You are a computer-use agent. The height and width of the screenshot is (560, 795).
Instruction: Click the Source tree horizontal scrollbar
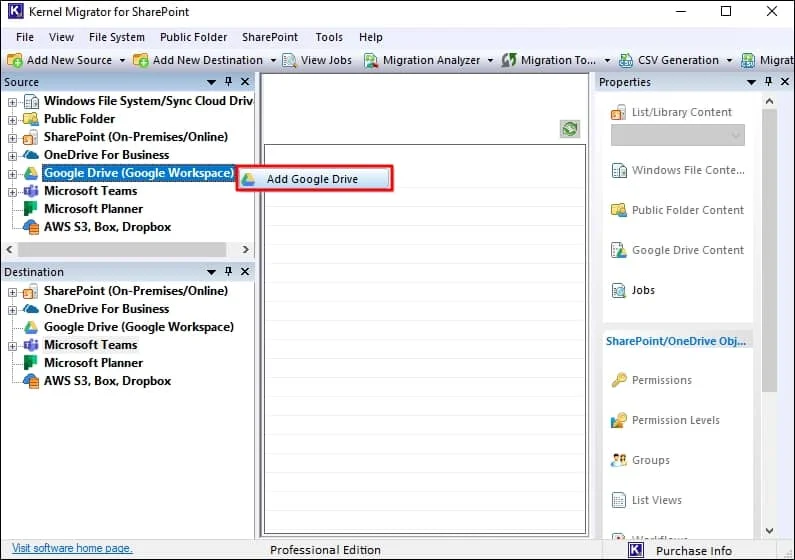[x=122, y=249]
